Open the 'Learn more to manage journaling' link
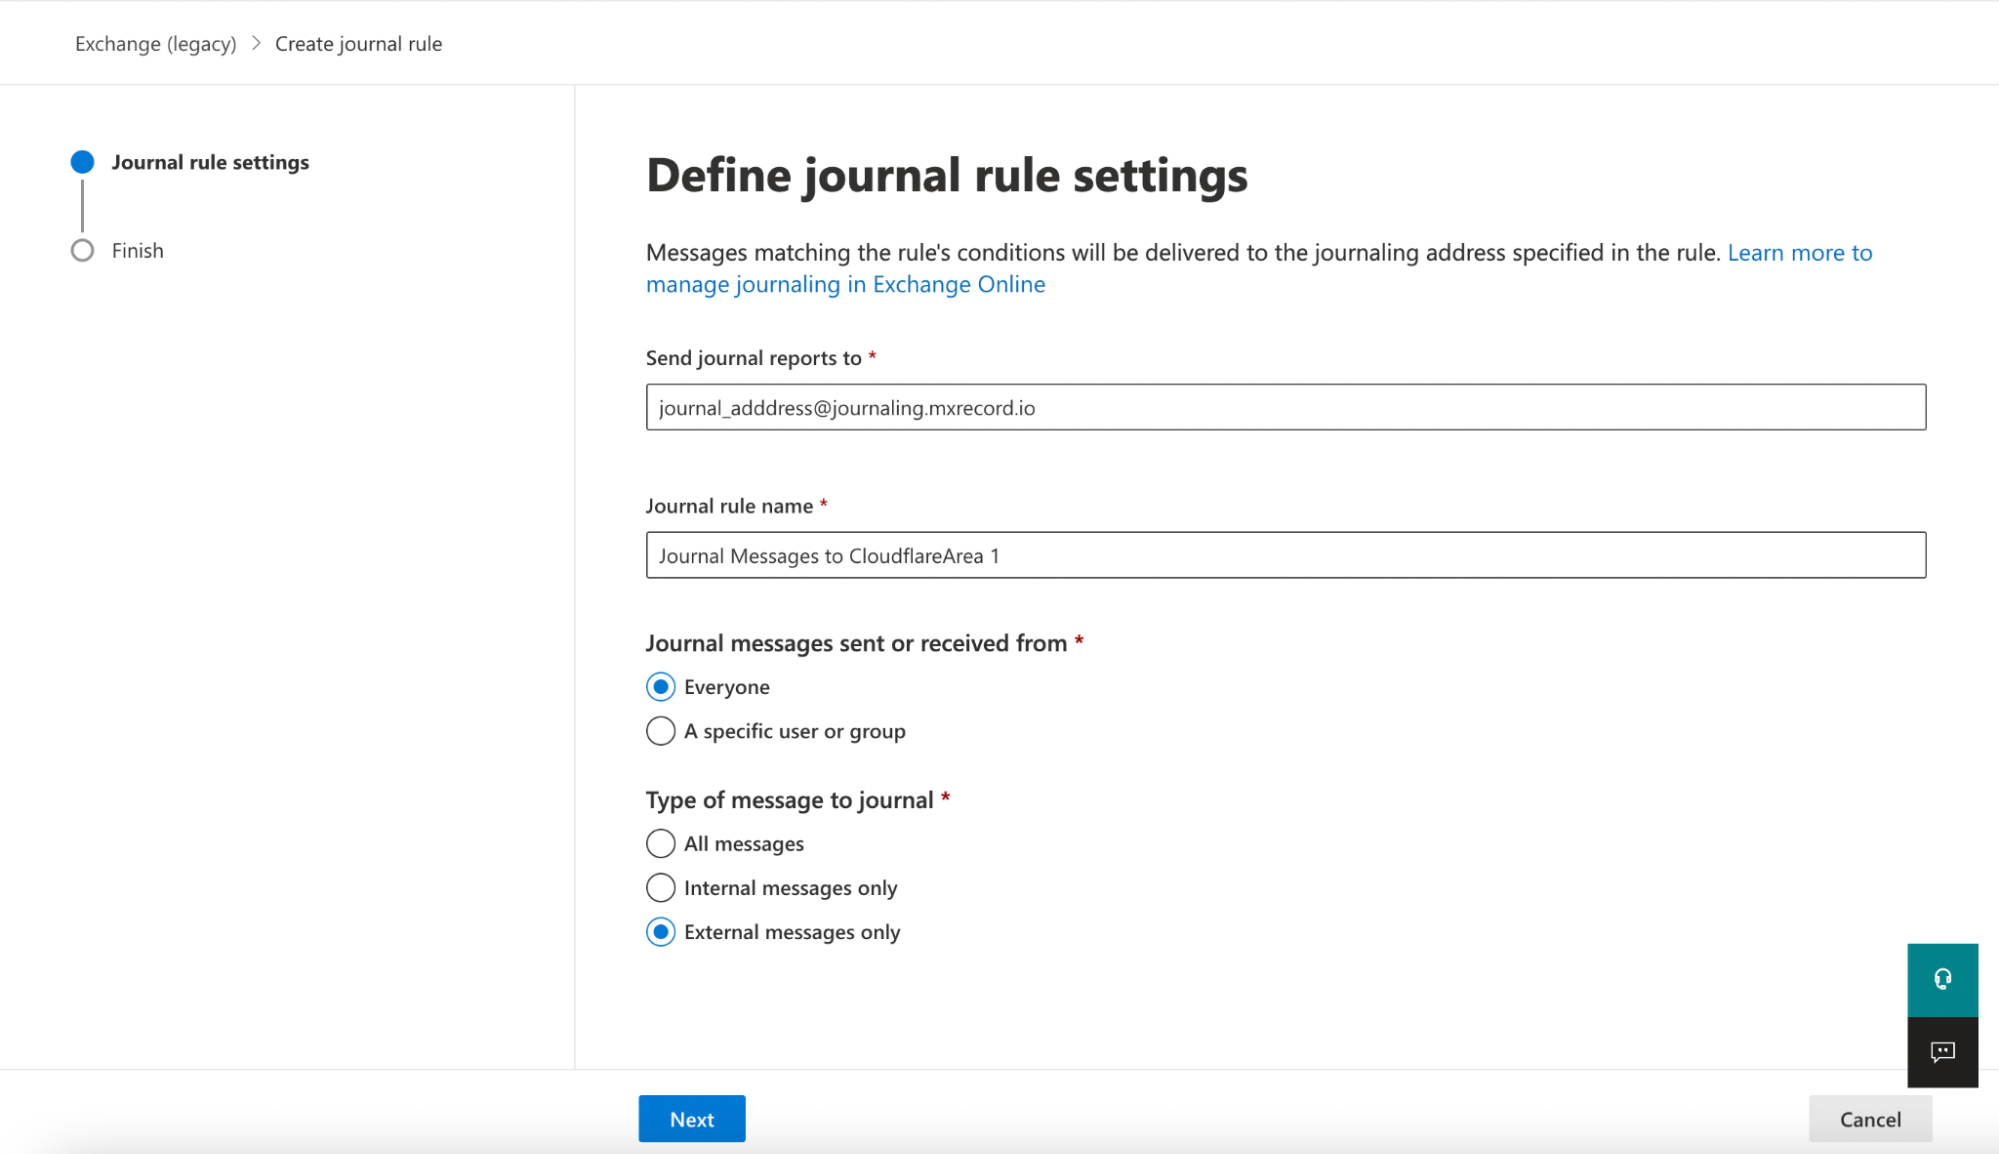Screen dimensions: 1999x1154 pyautogui.click(x=1798, y=253)
